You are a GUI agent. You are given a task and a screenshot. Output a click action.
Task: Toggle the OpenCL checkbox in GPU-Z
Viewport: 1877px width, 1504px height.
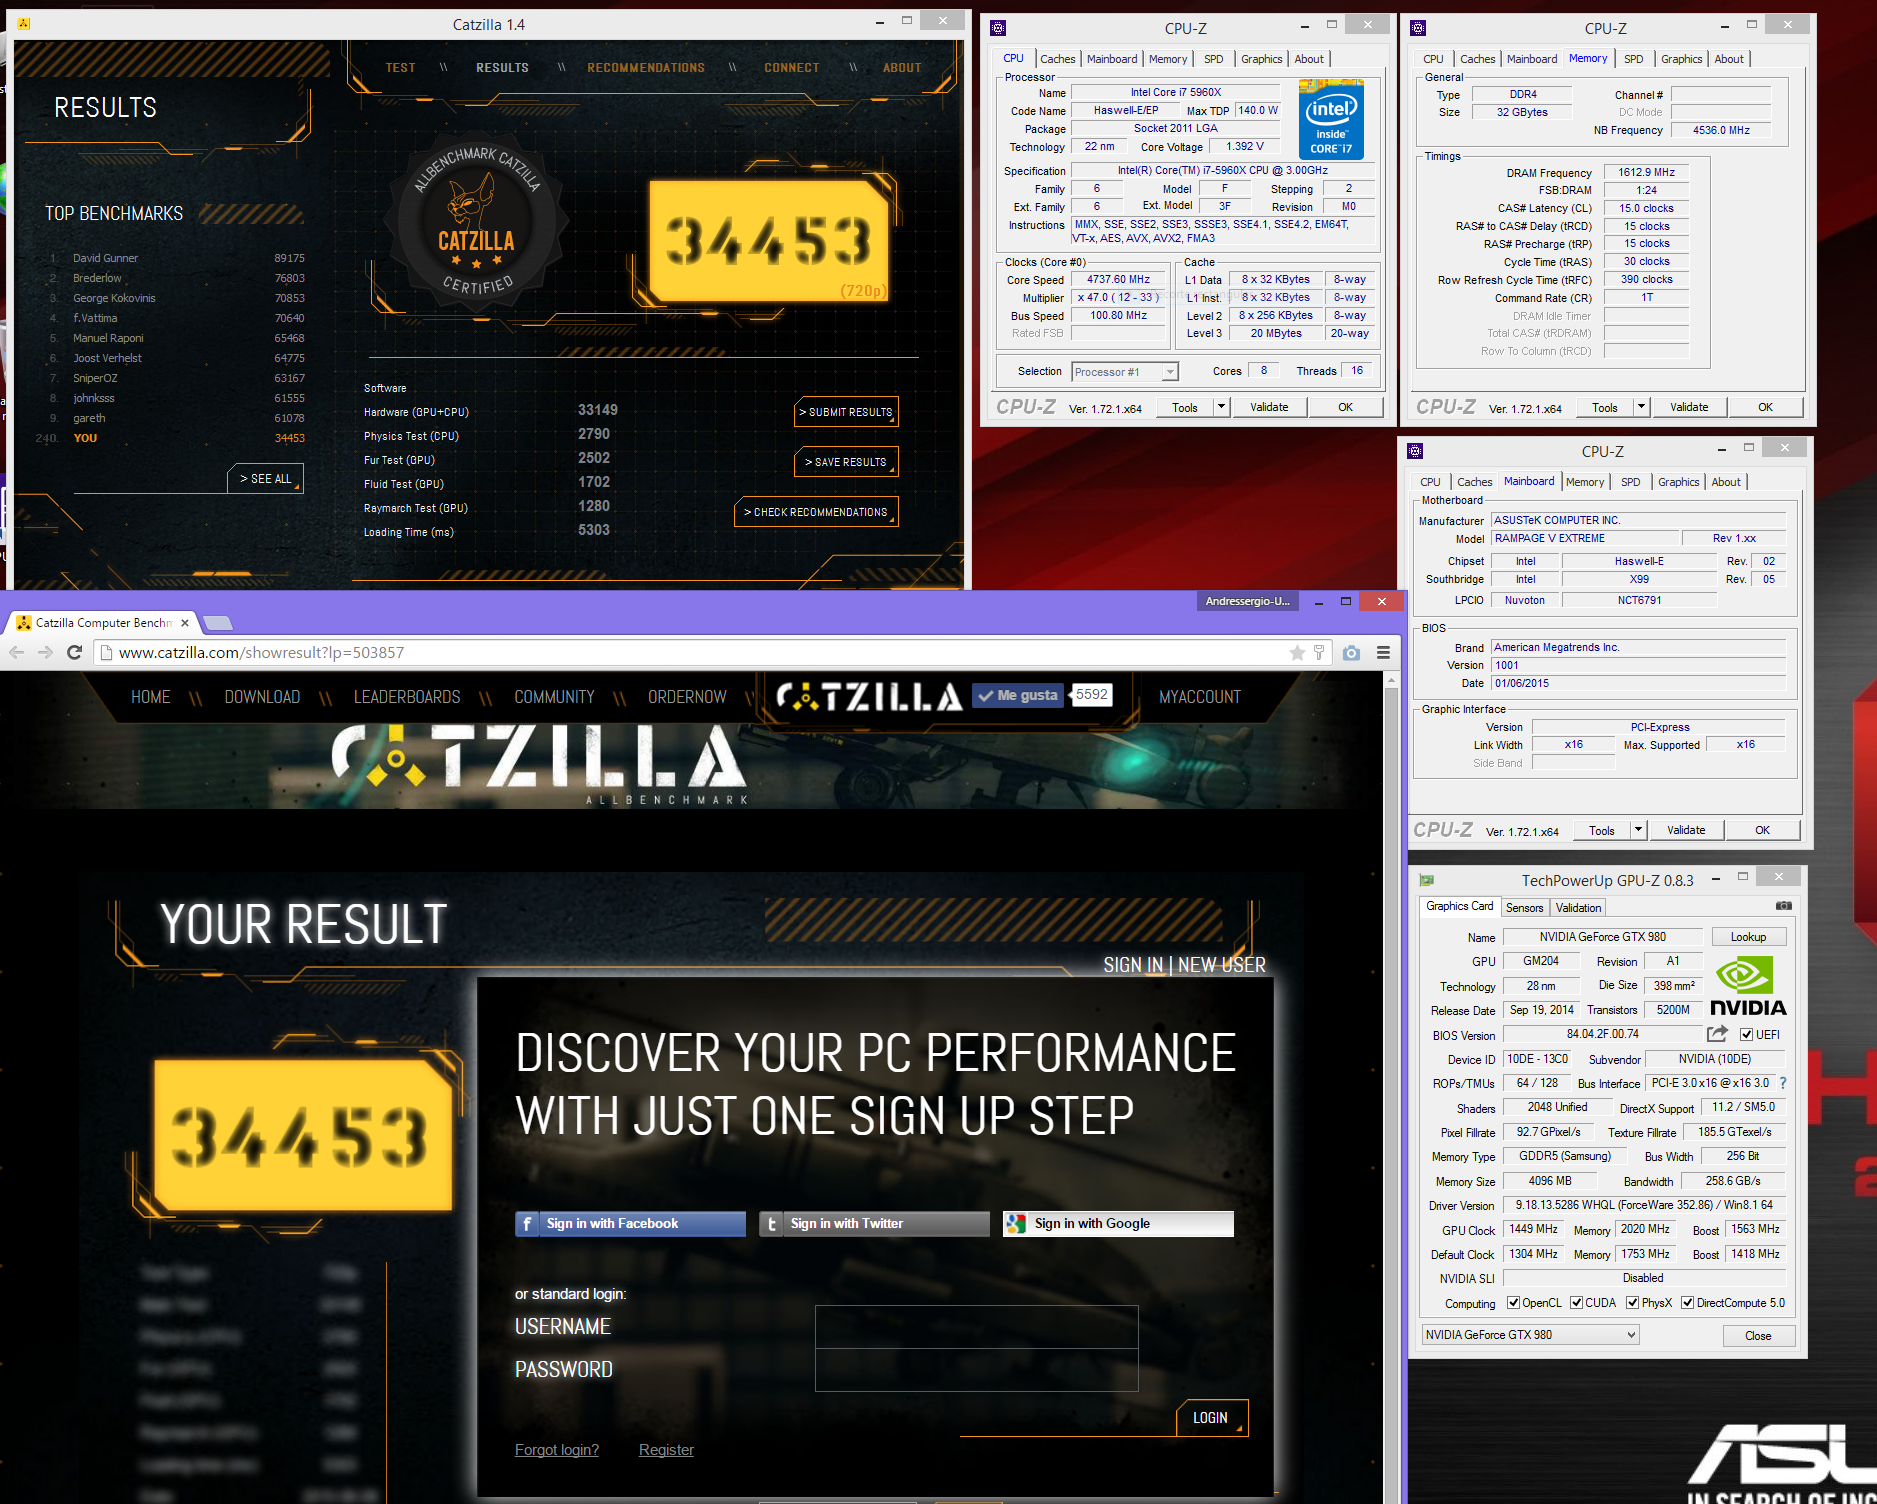coord(1514,1303)
